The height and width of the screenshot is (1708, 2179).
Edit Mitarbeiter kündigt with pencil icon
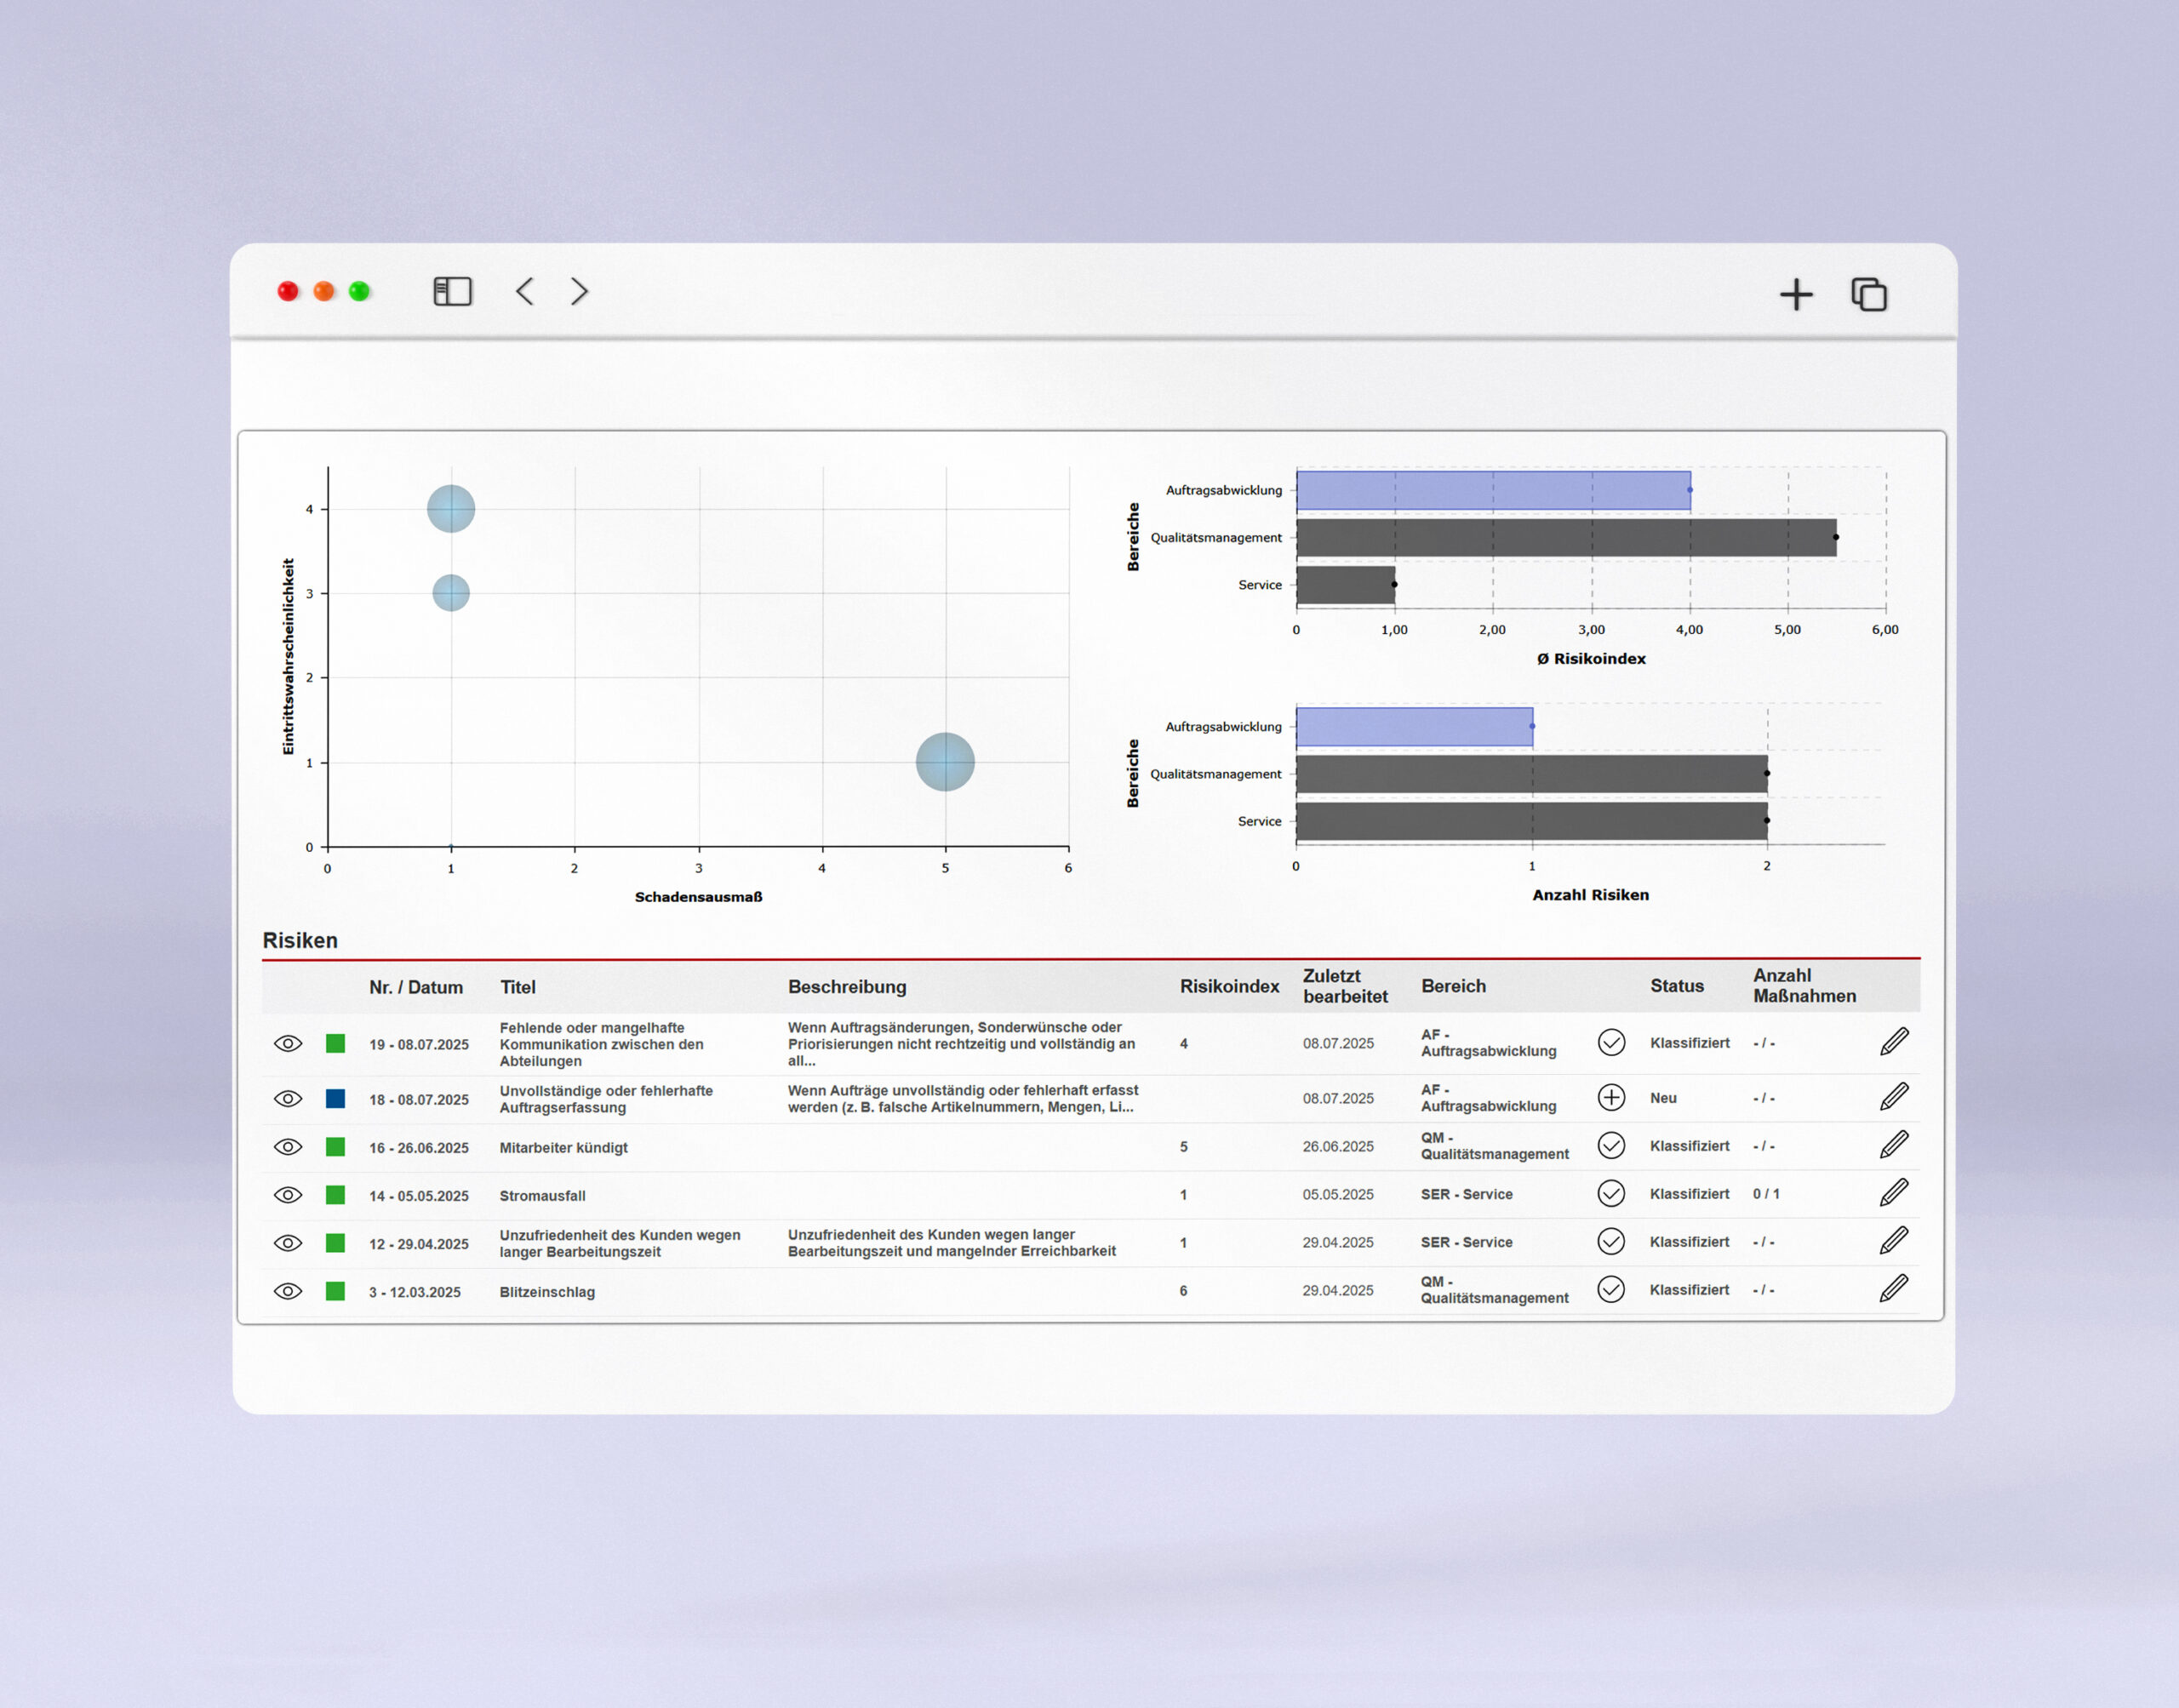point(1894,1144)
